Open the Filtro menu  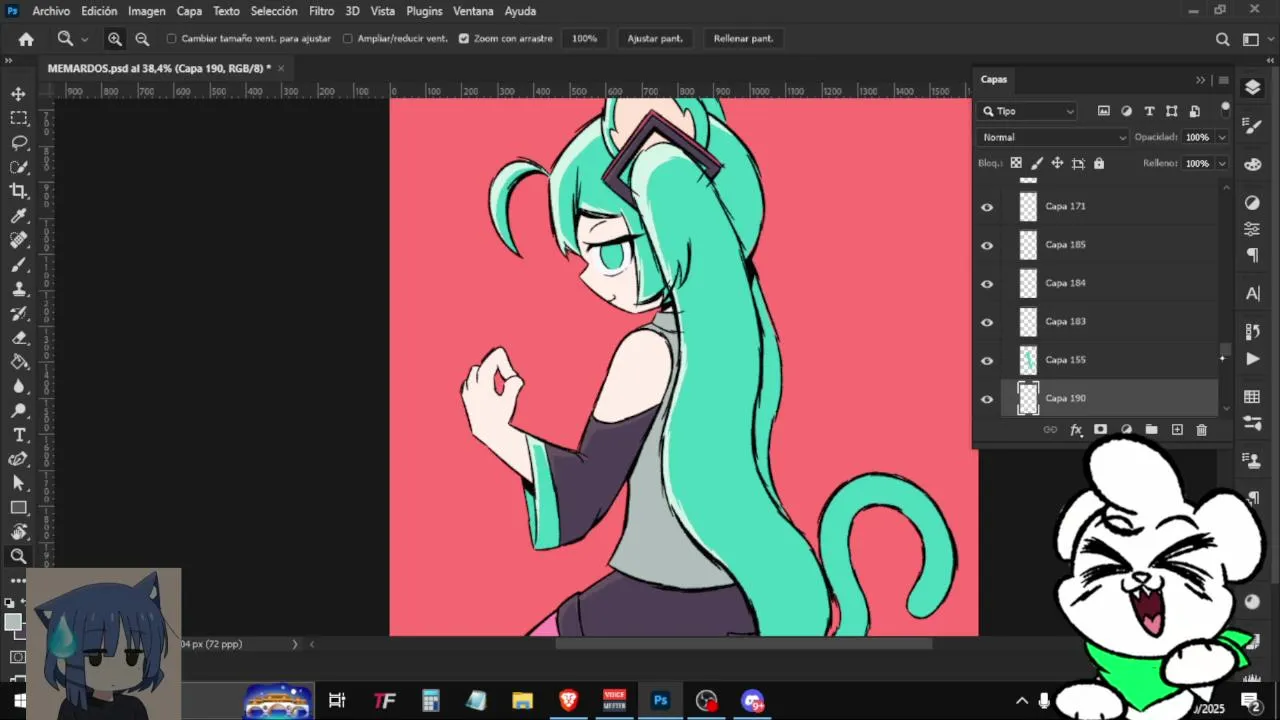[322, 11]
